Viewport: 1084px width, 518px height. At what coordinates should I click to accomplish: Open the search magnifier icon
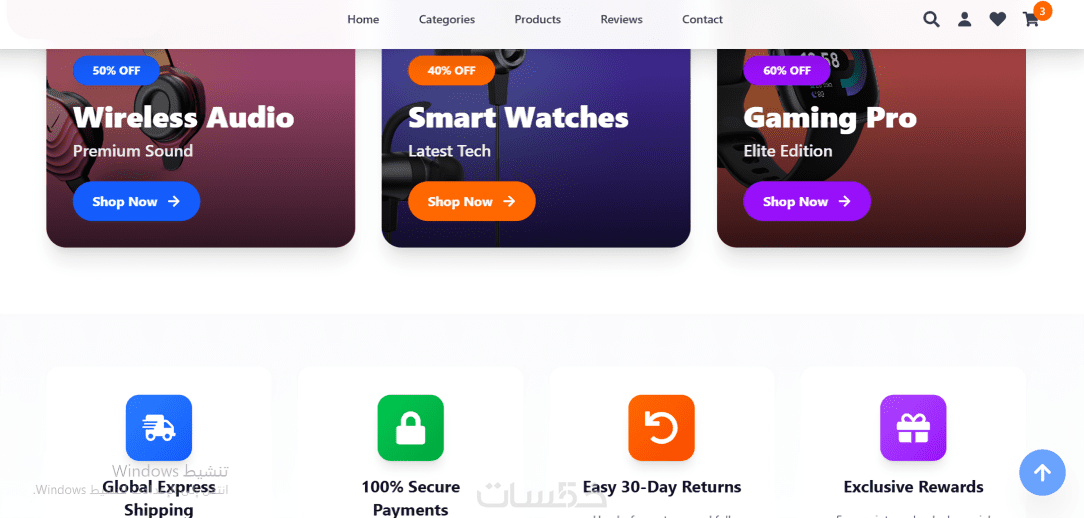point(931,19)
